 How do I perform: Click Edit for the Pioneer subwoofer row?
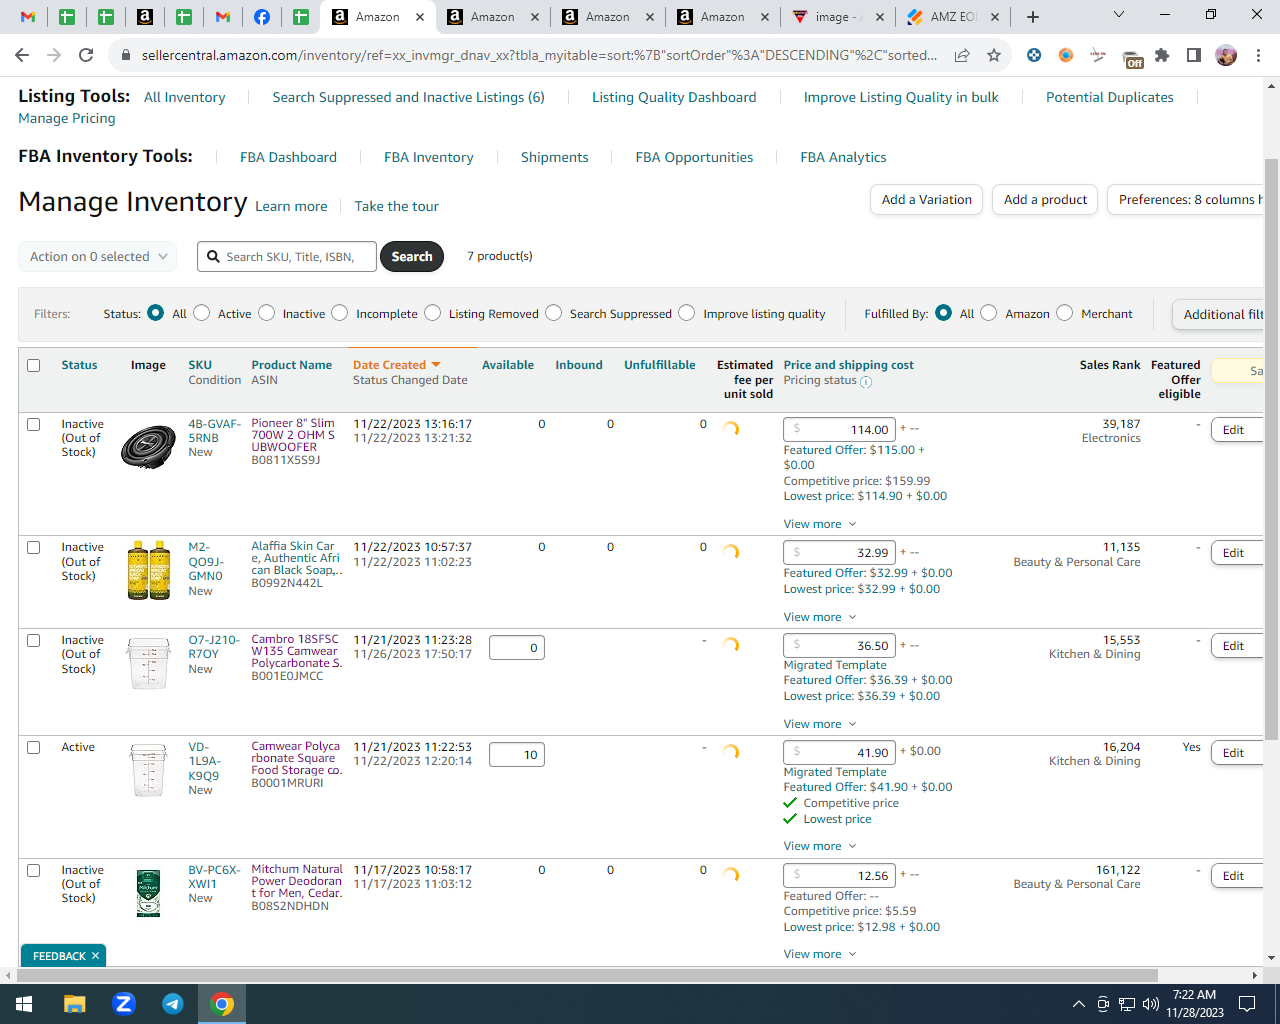pyautogui.click(x=1236, y=430)
